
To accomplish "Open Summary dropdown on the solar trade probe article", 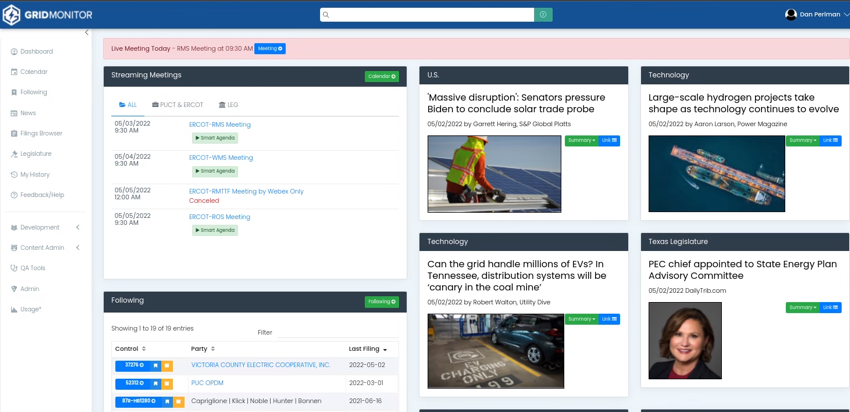I will 582,140.
